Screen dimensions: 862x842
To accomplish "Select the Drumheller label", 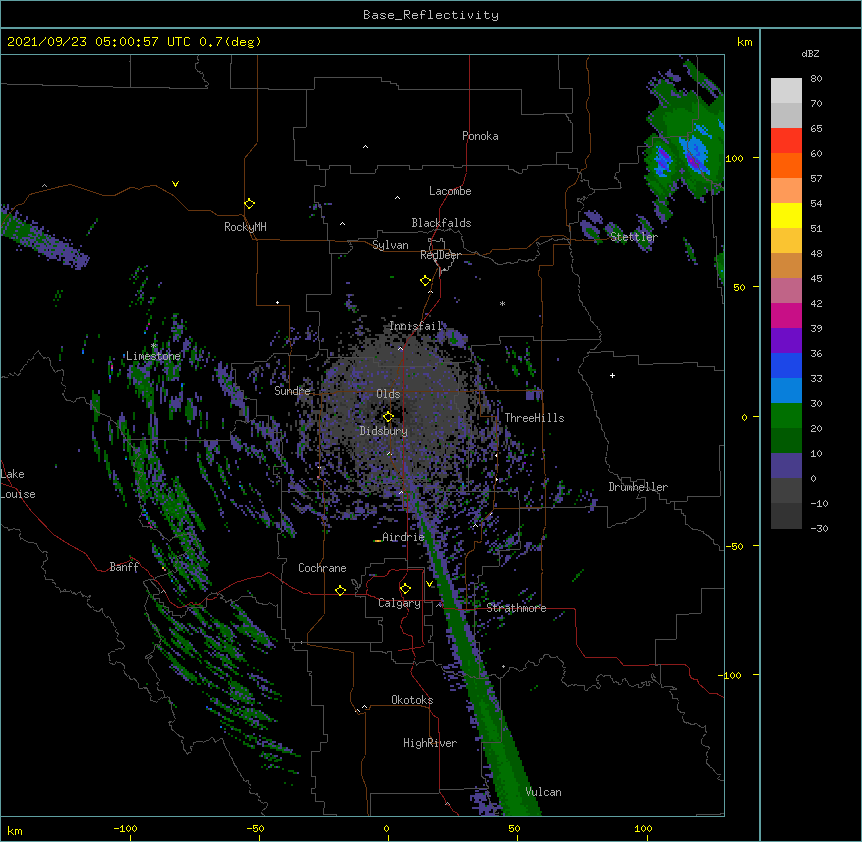I will pos(638,487).
